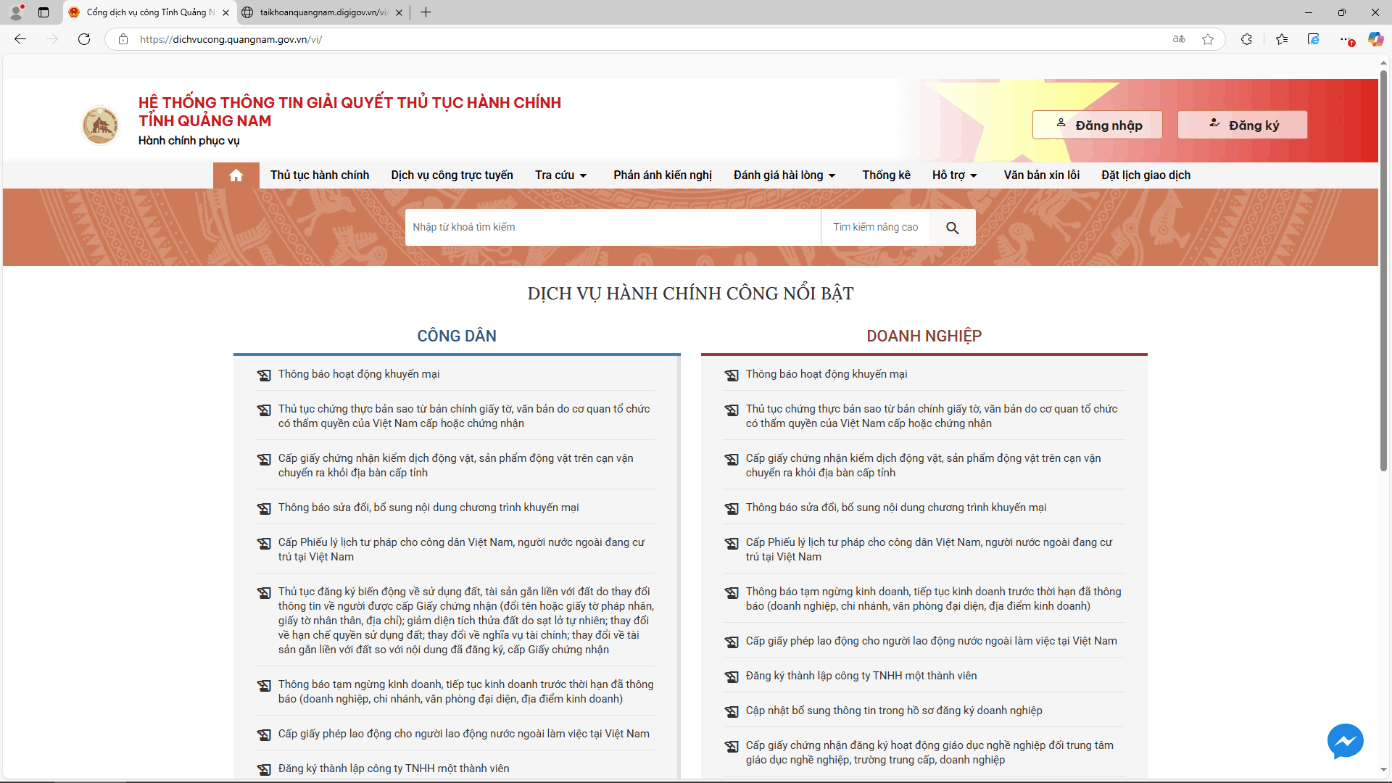The image size is (1392, 783).
Task: Open the Messenger chat bubble
Action: pos(1345,741)
